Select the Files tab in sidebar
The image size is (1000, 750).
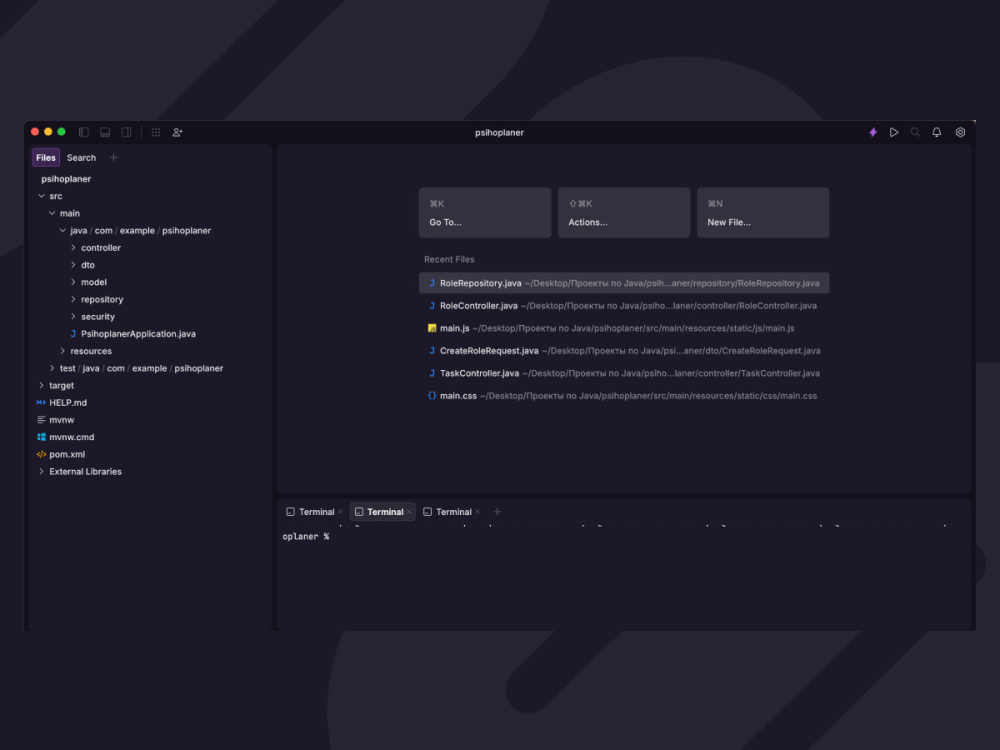coord(45,158)
